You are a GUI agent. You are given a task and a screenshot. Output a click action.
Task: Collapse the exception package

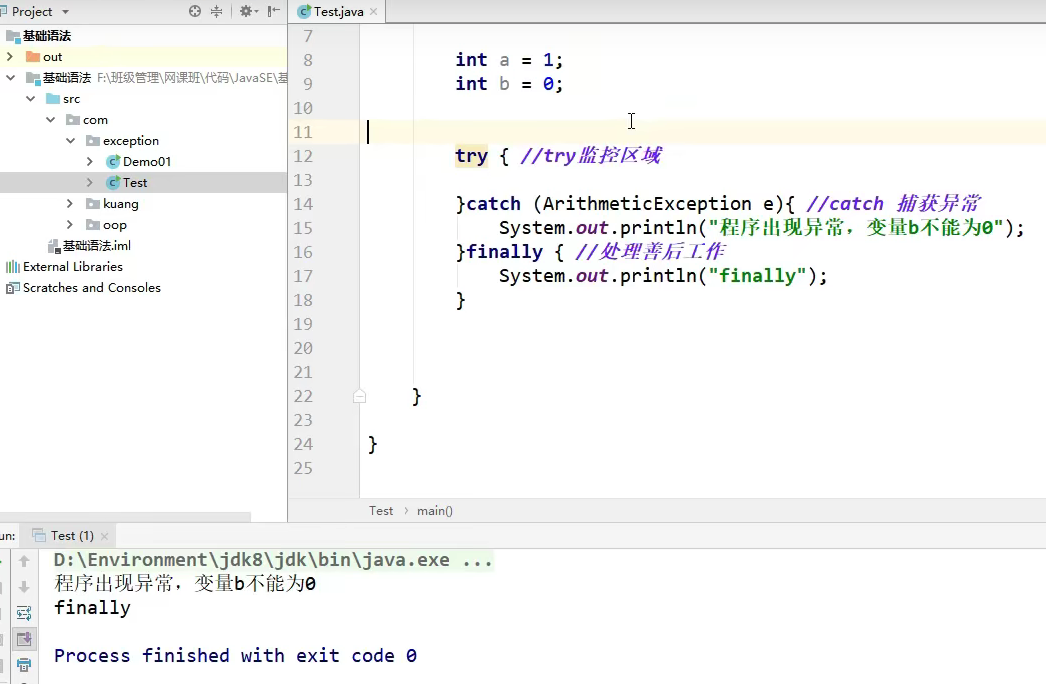click(x=71, y=141)
